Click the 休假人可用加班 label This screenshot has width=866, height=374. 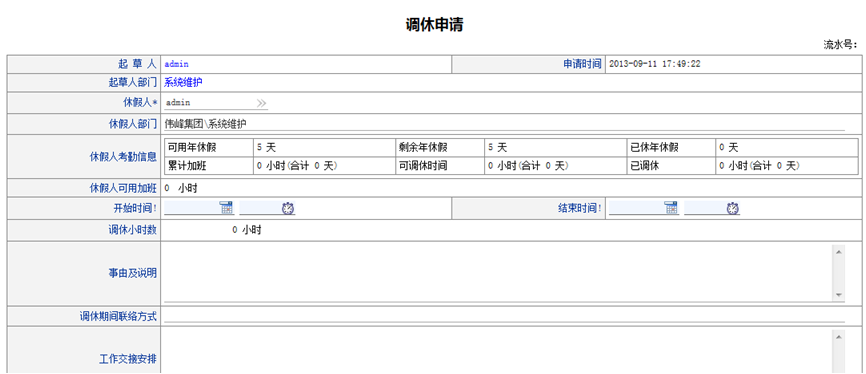tap(123, 188)
